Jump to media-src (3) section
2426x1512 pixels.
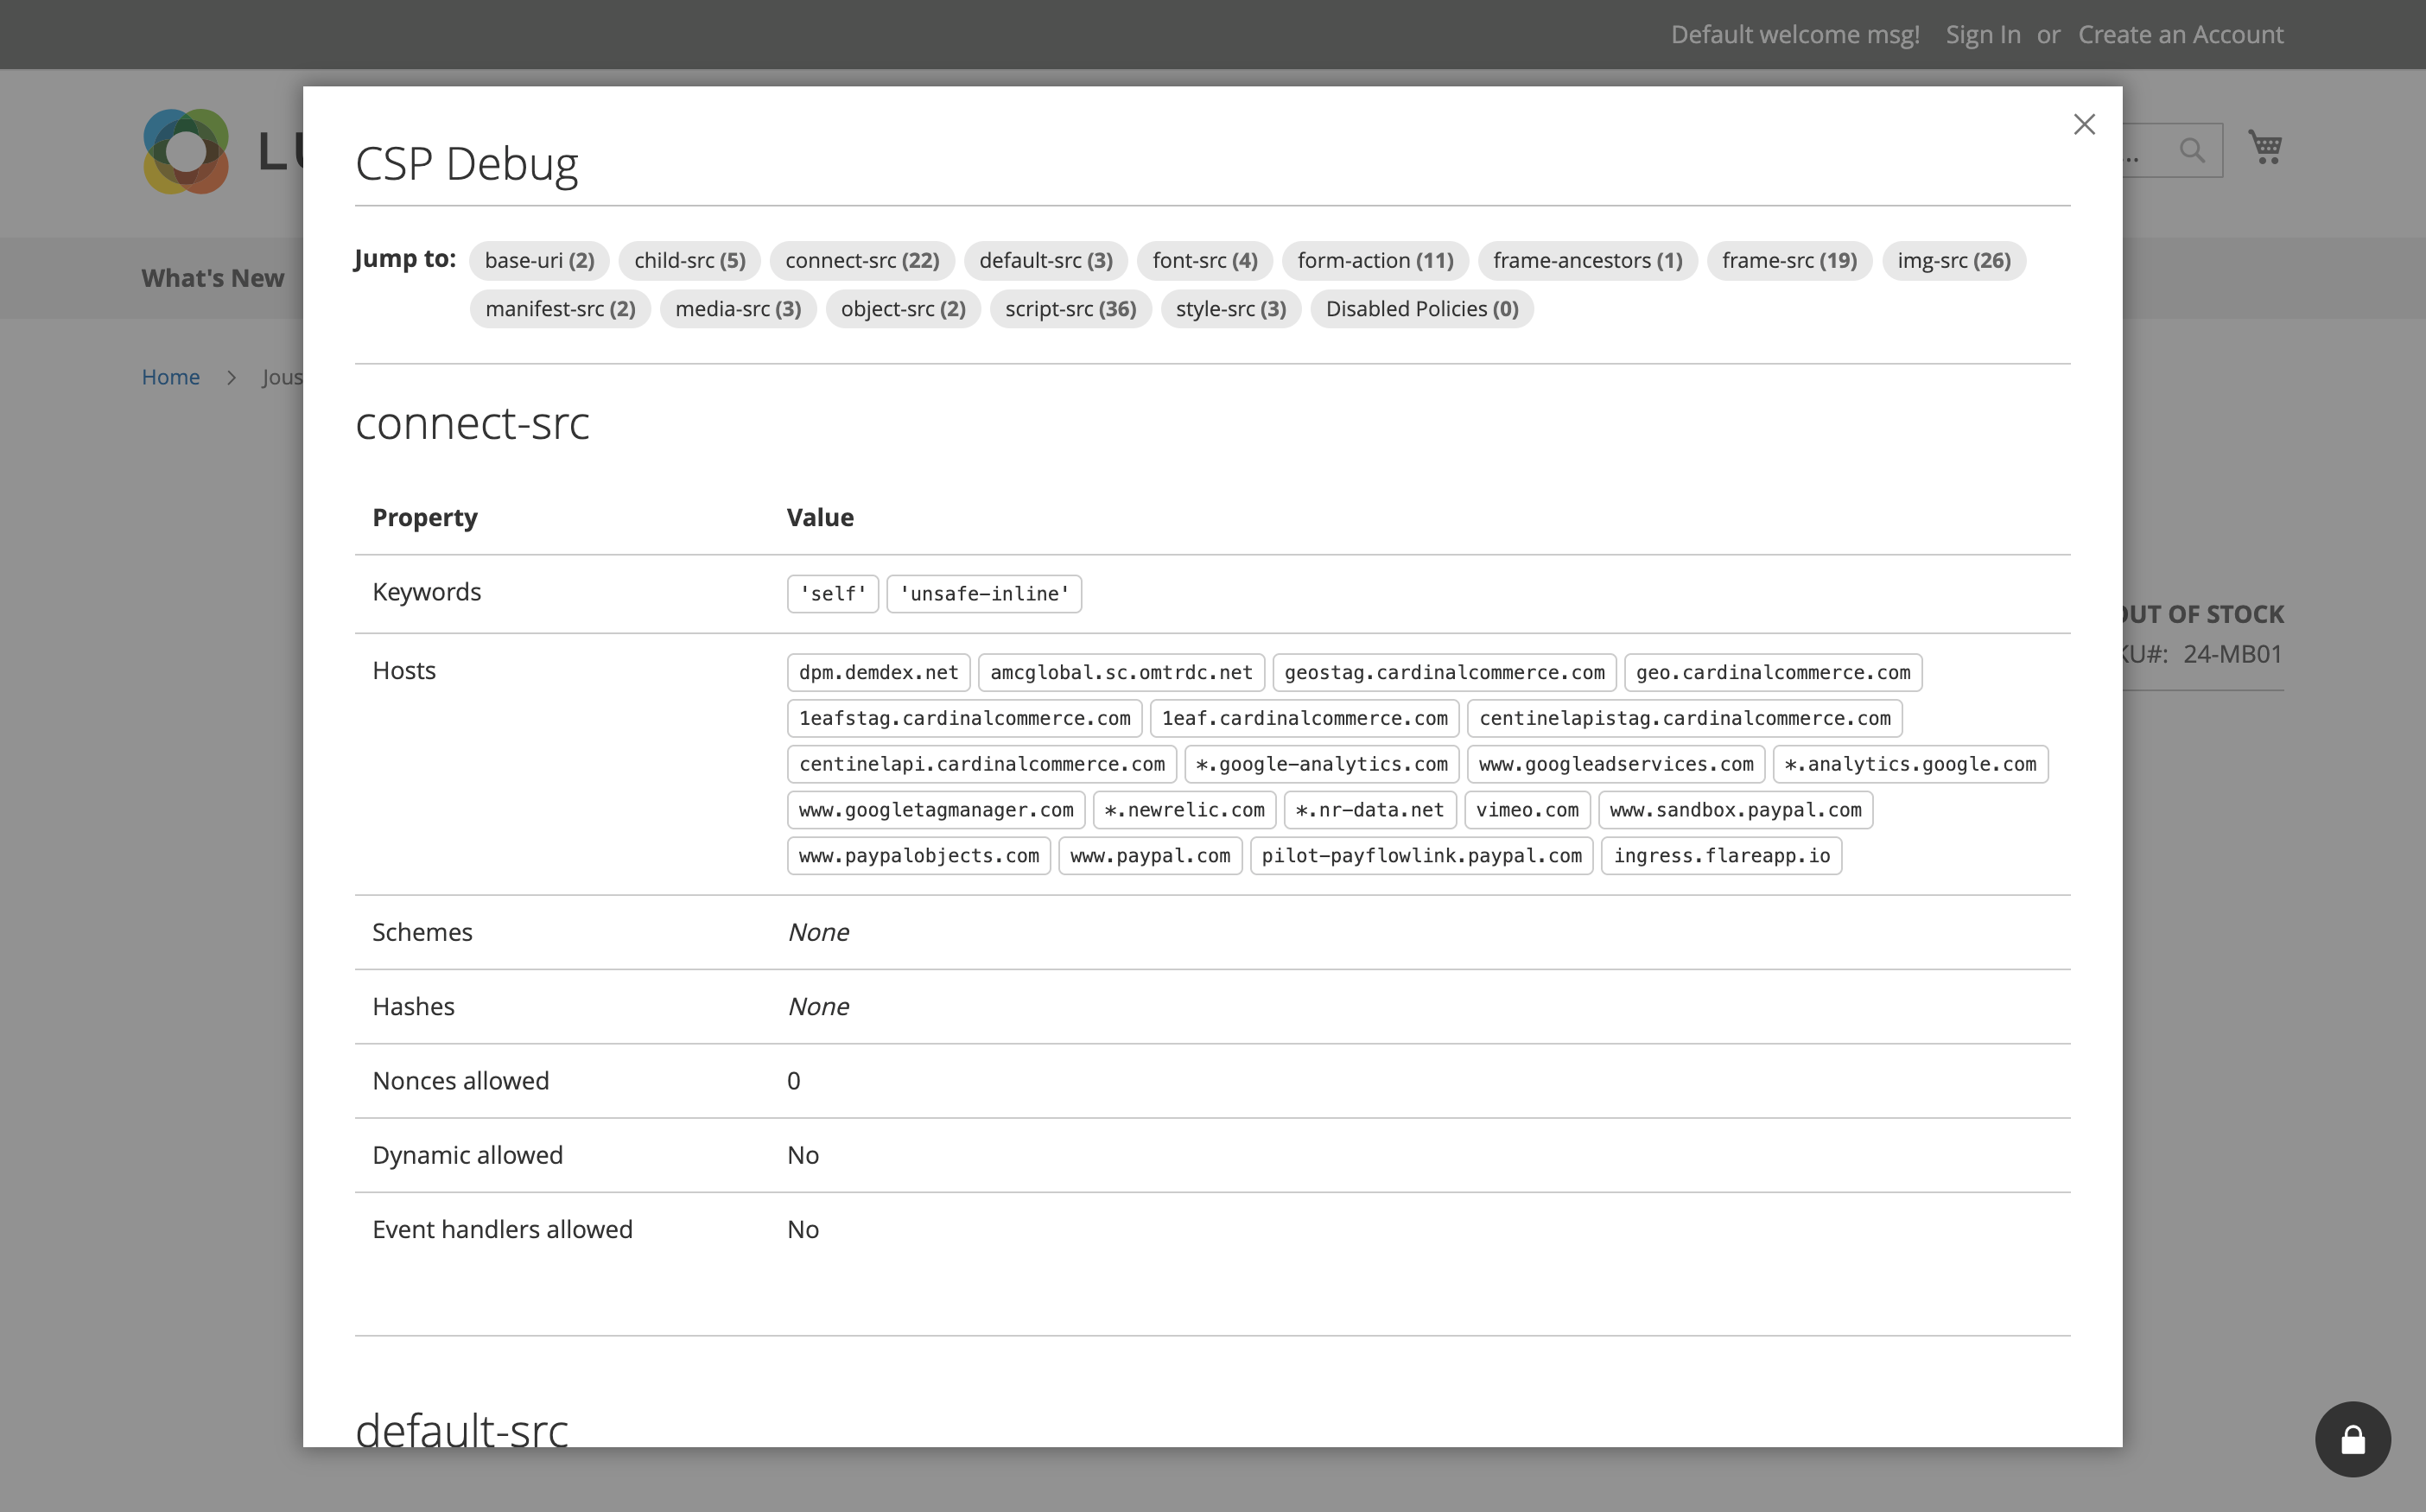click(738, 308)
